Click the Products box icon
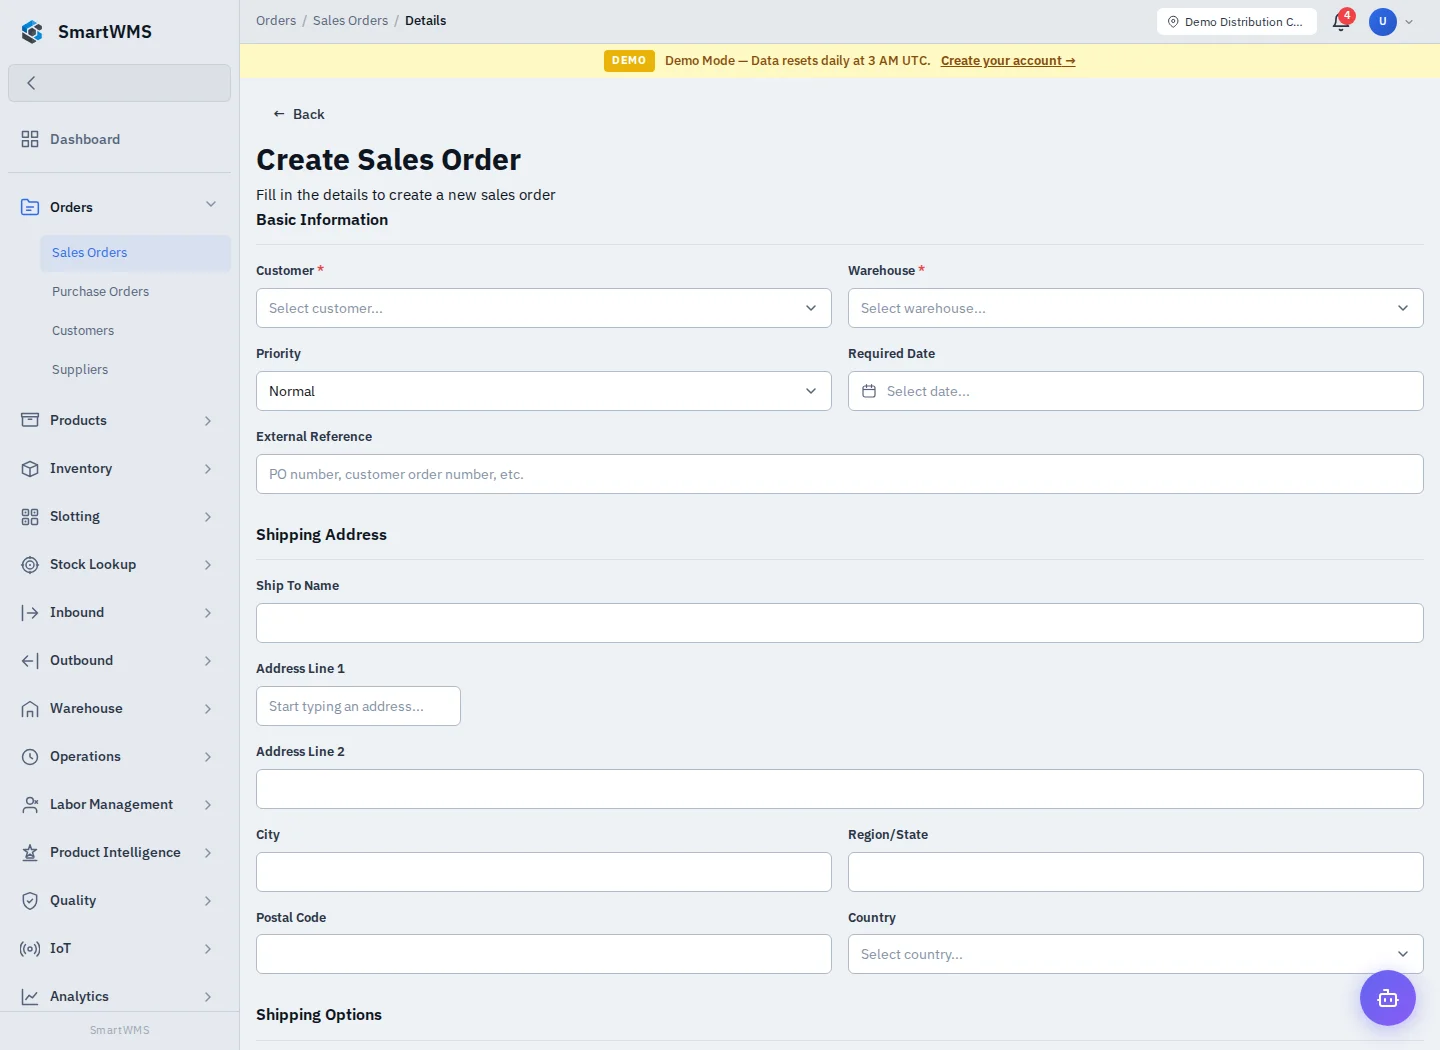The width and height of the screenshot is (1440, 1050). point(30,420)
